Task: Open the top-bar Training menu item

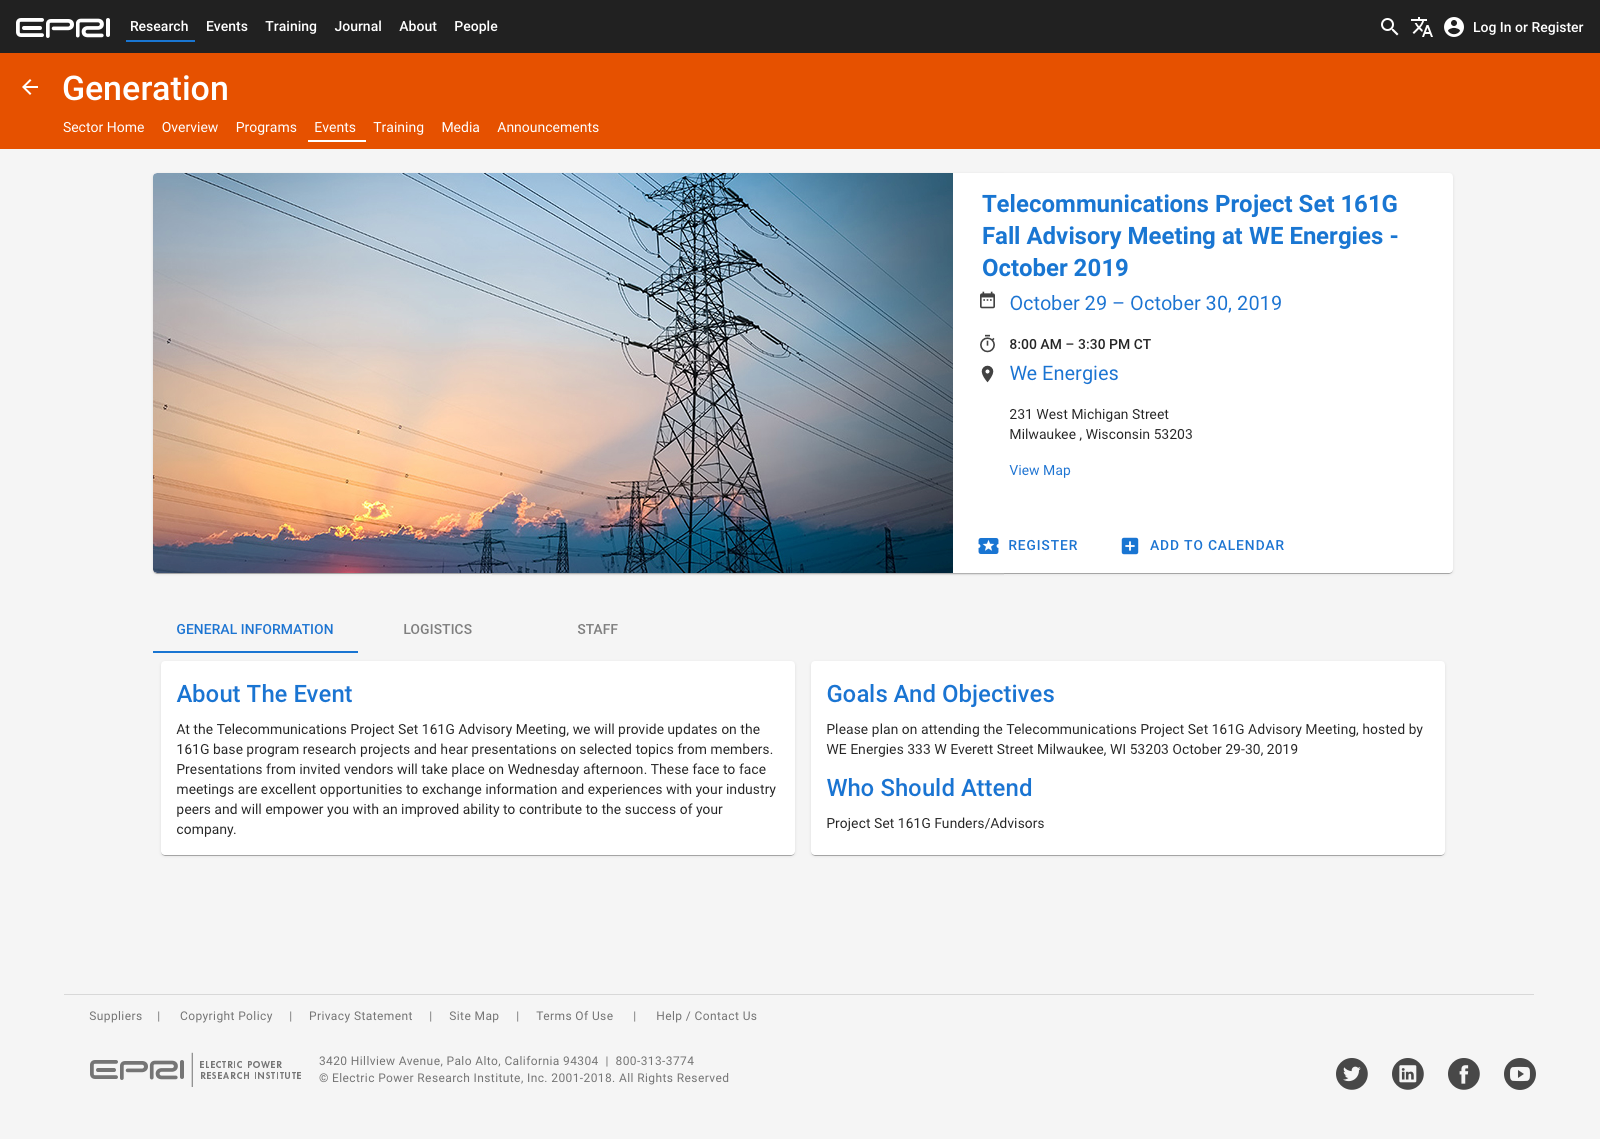Action: click(291, 27)
